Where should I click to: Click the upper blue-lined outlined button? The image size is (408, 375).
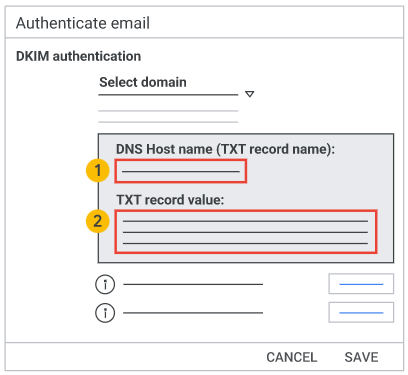pos(361,284)
